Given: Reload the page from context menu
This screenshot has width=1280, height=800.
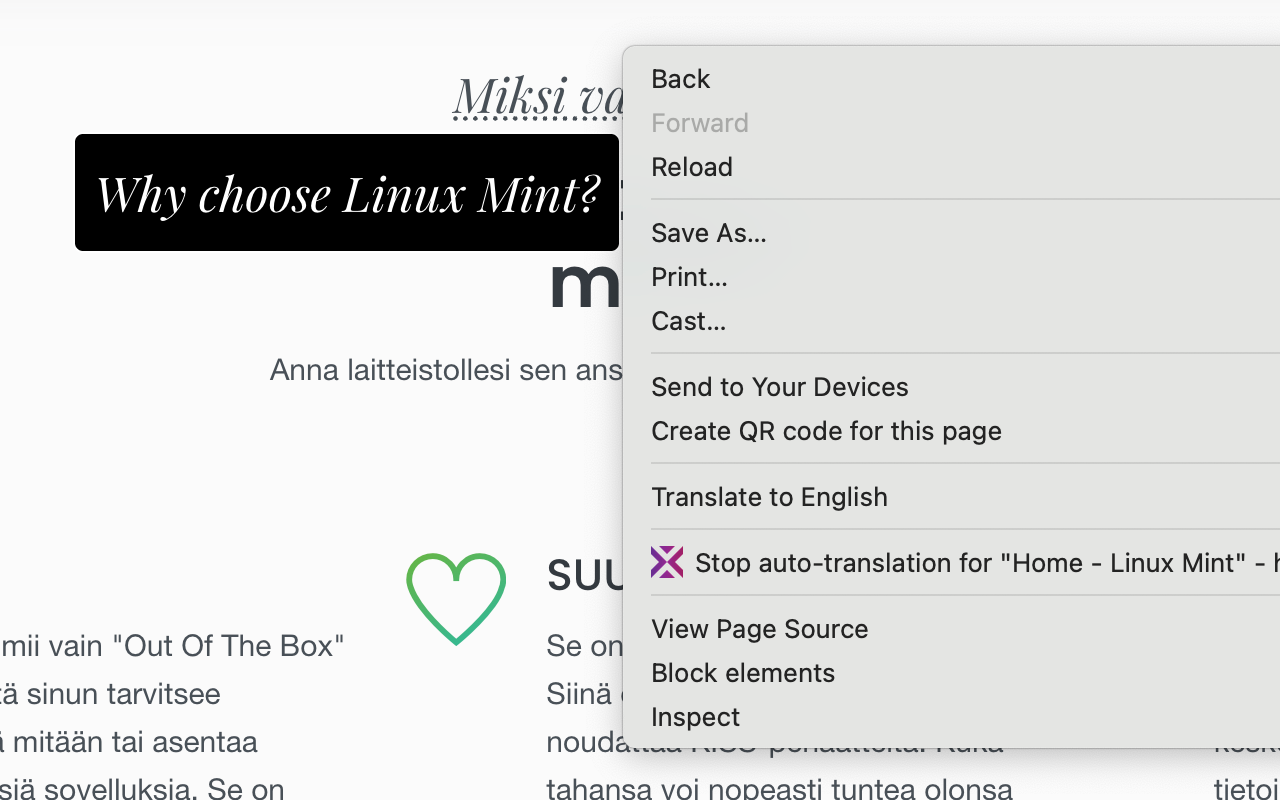Looking at the screenshot, I should click(691, 167).
